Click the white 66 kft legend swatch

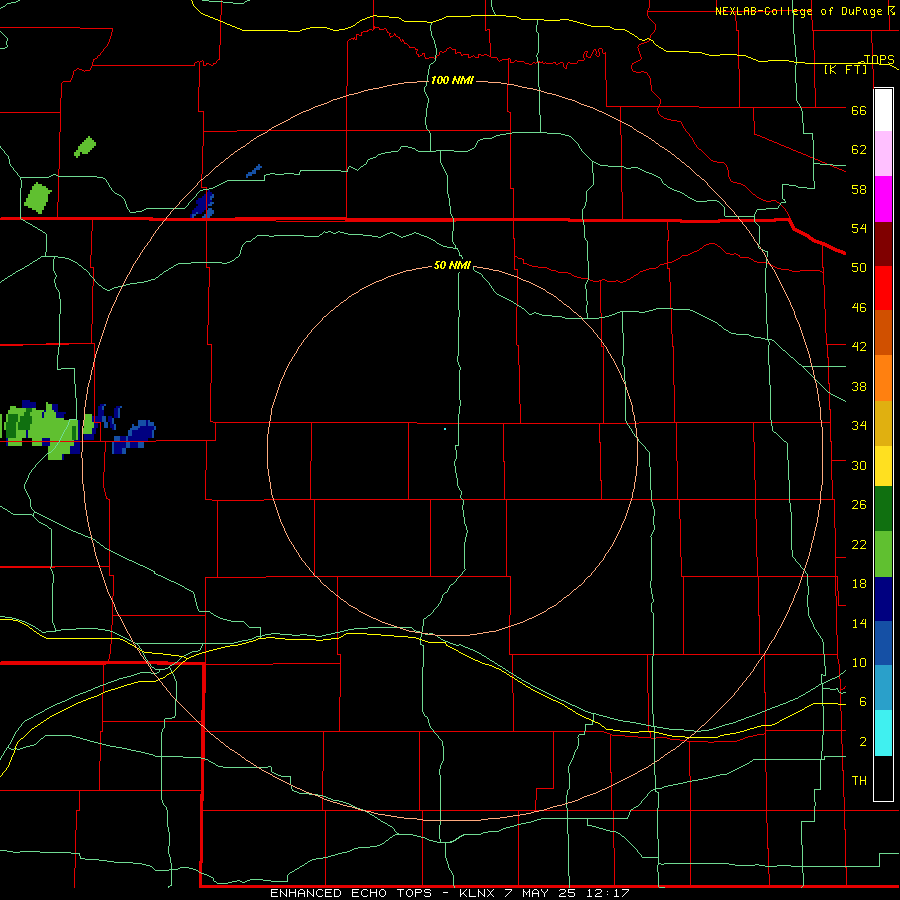[x=883, y=110]
